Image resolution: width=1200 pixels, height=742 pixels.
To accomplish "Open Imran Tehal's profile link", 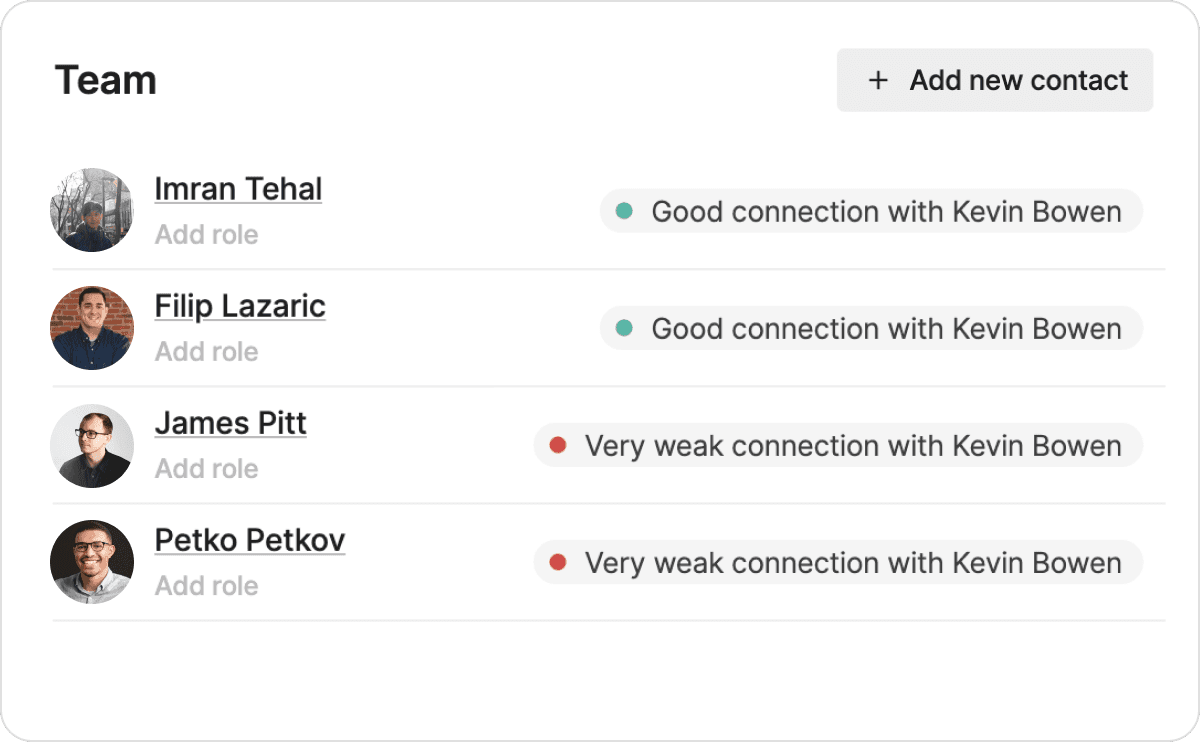I will pos(238,188).
